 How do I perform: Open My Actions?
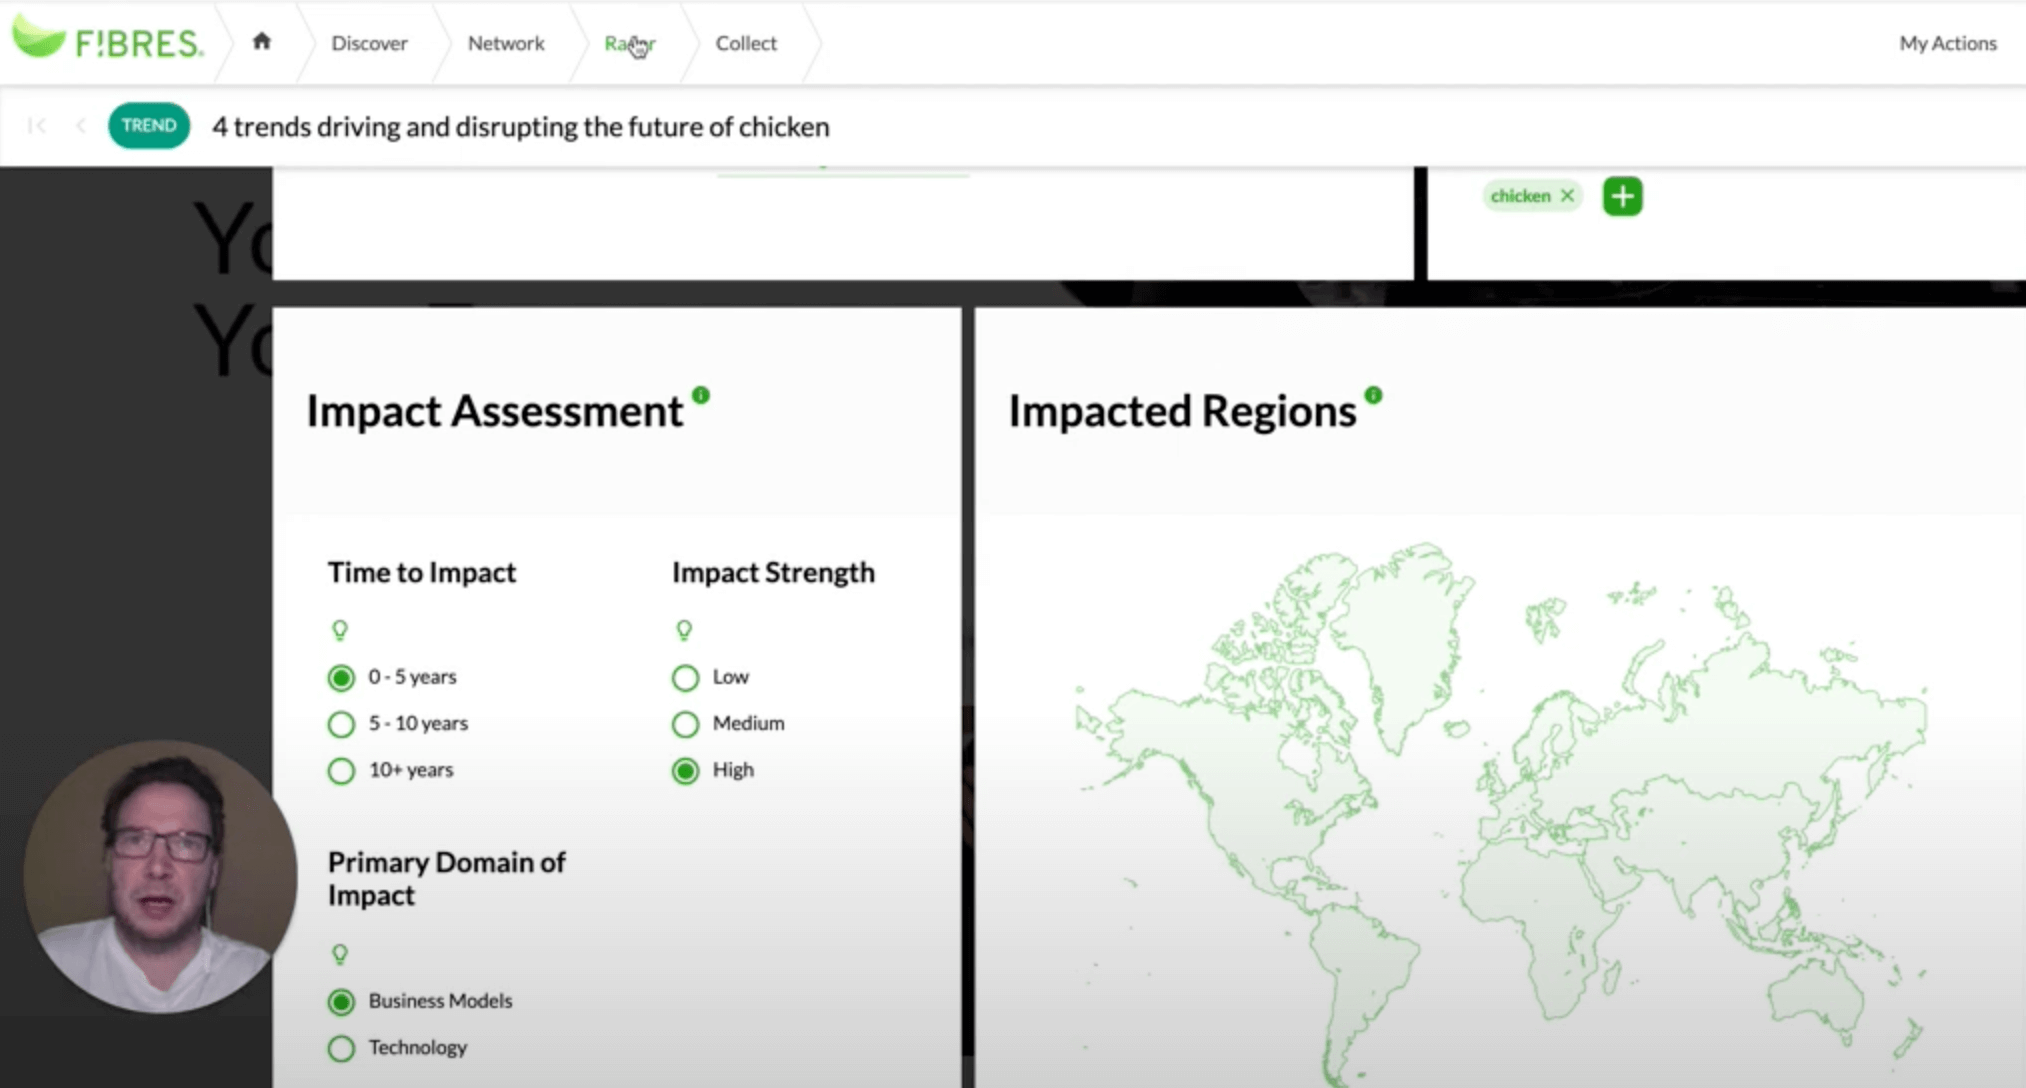click(1947, 43)
